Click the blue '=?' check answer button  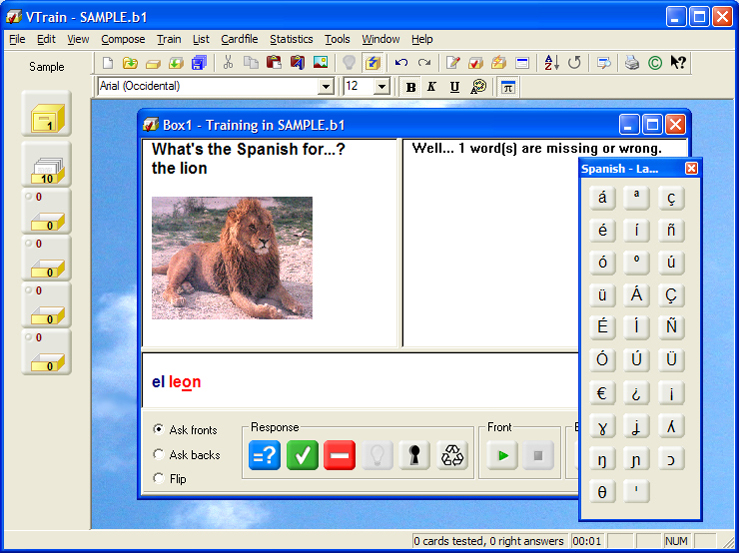pyautogui.click(x=264, y=456)
